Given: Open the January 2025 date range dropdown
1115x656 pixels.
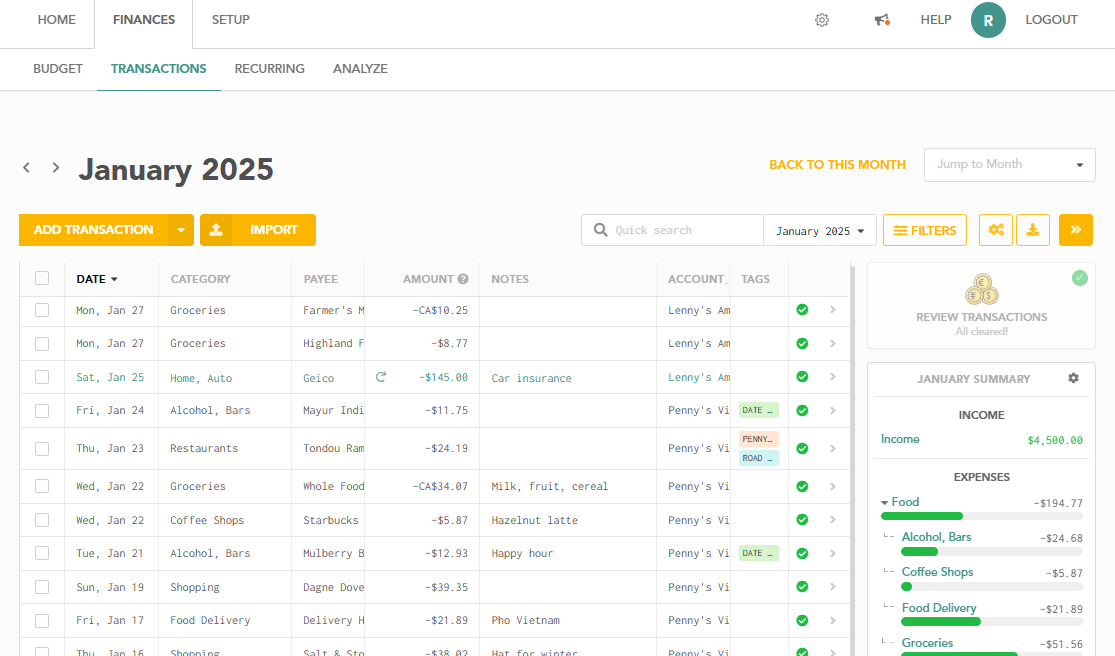Looking at the screenshot, I should point(820,231).
